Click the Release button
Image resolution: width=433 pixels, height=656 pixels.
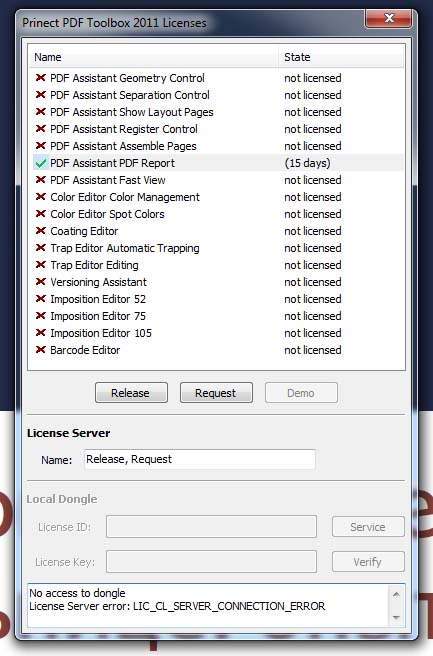[131, 393]
